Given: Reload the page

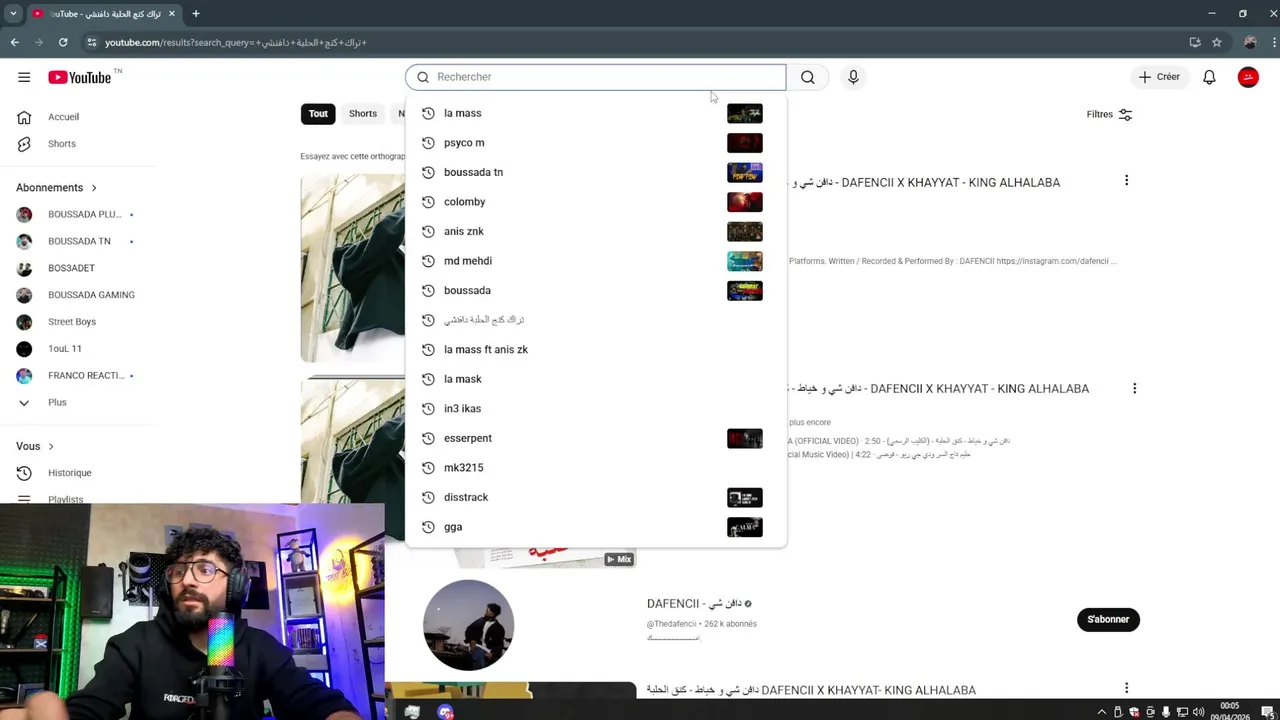Looking at the screenshot, I should (x=63, y=42).
